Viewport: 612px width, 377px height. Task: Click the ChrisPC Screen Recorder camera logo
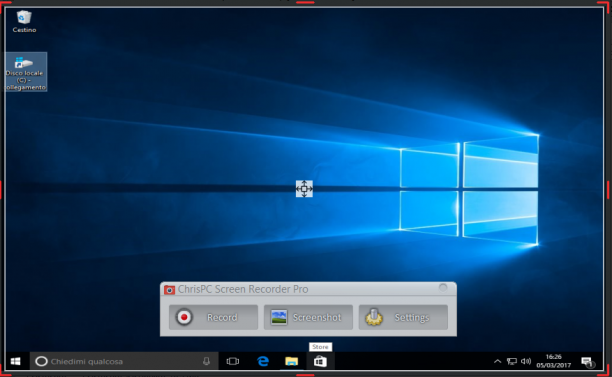169,290
